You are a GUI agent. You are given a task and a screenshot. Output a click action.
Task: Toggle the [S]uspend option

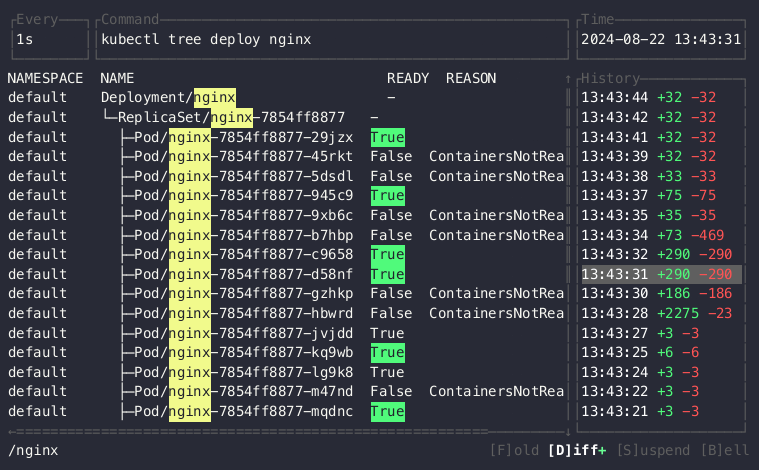point(654,451)
